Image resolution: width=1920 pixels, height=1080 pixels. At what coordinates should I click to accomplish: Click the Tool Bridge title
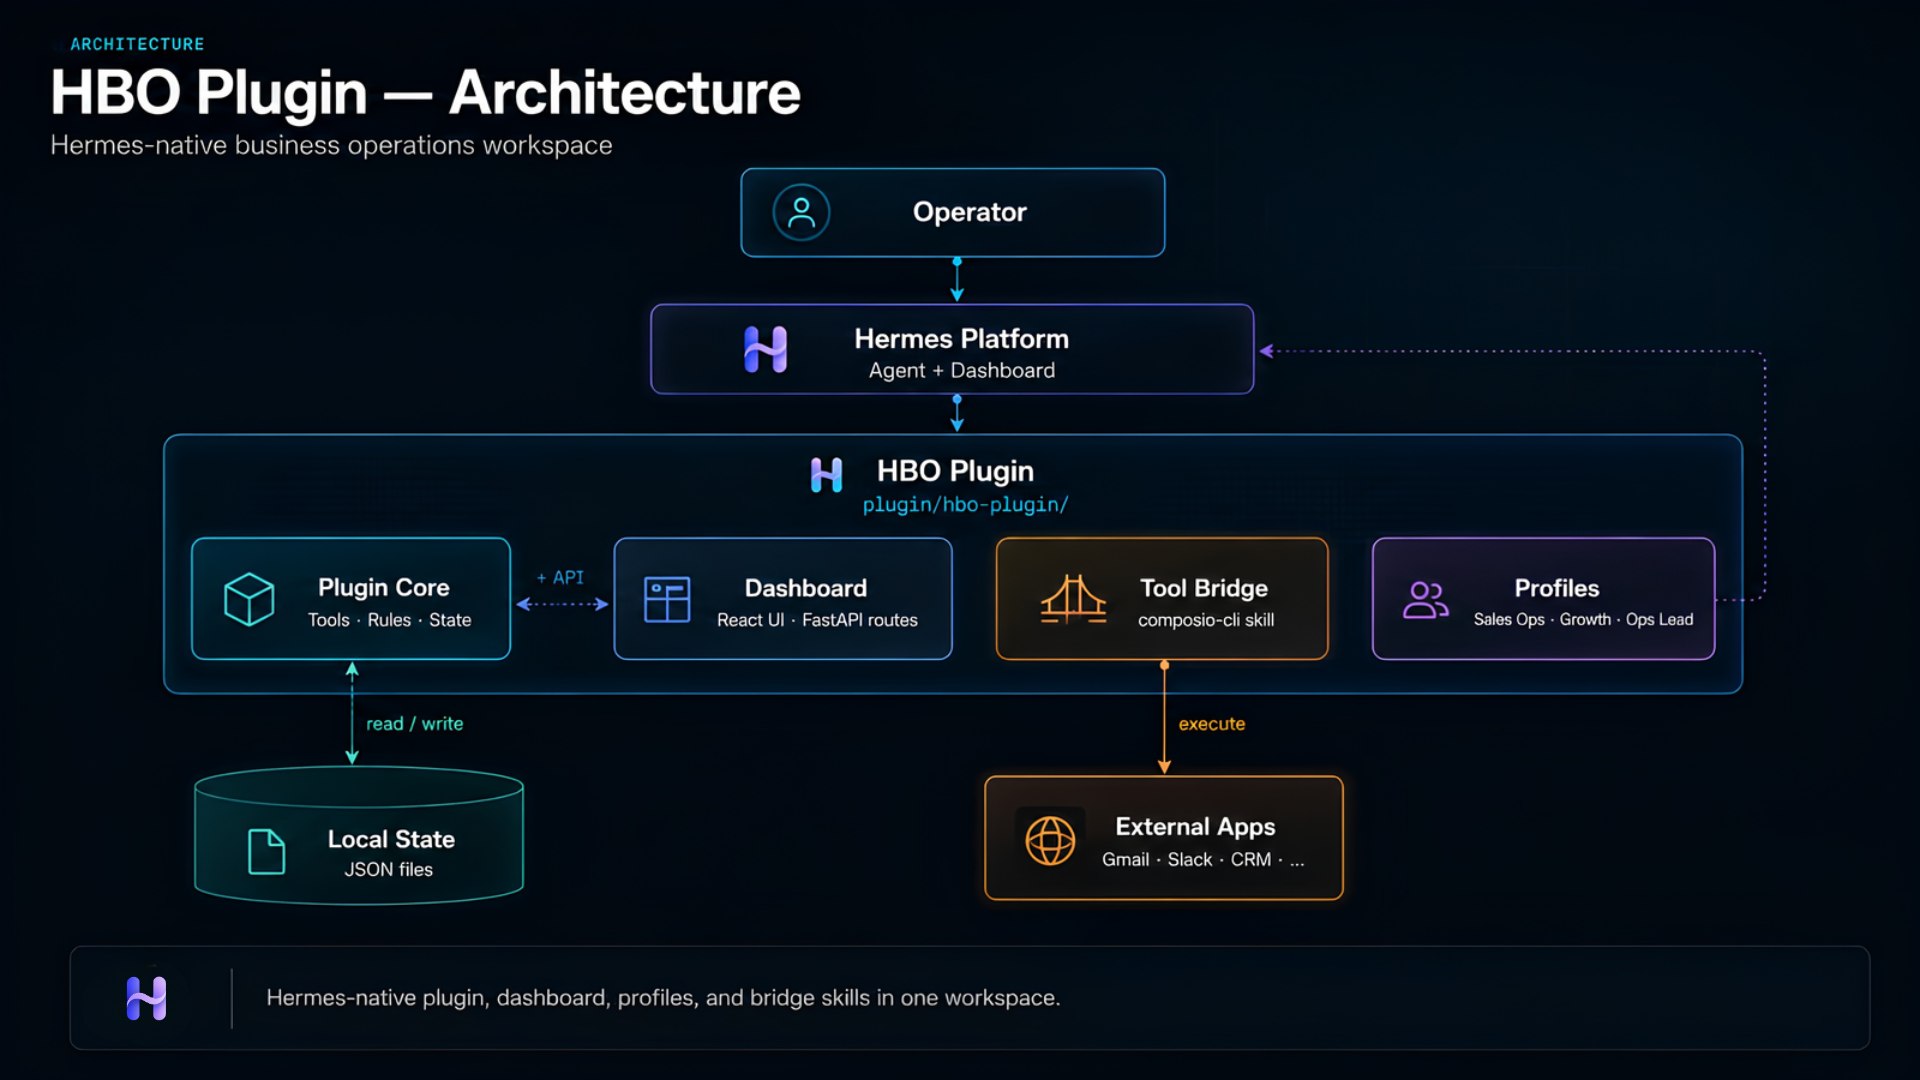click(1204, 588)
